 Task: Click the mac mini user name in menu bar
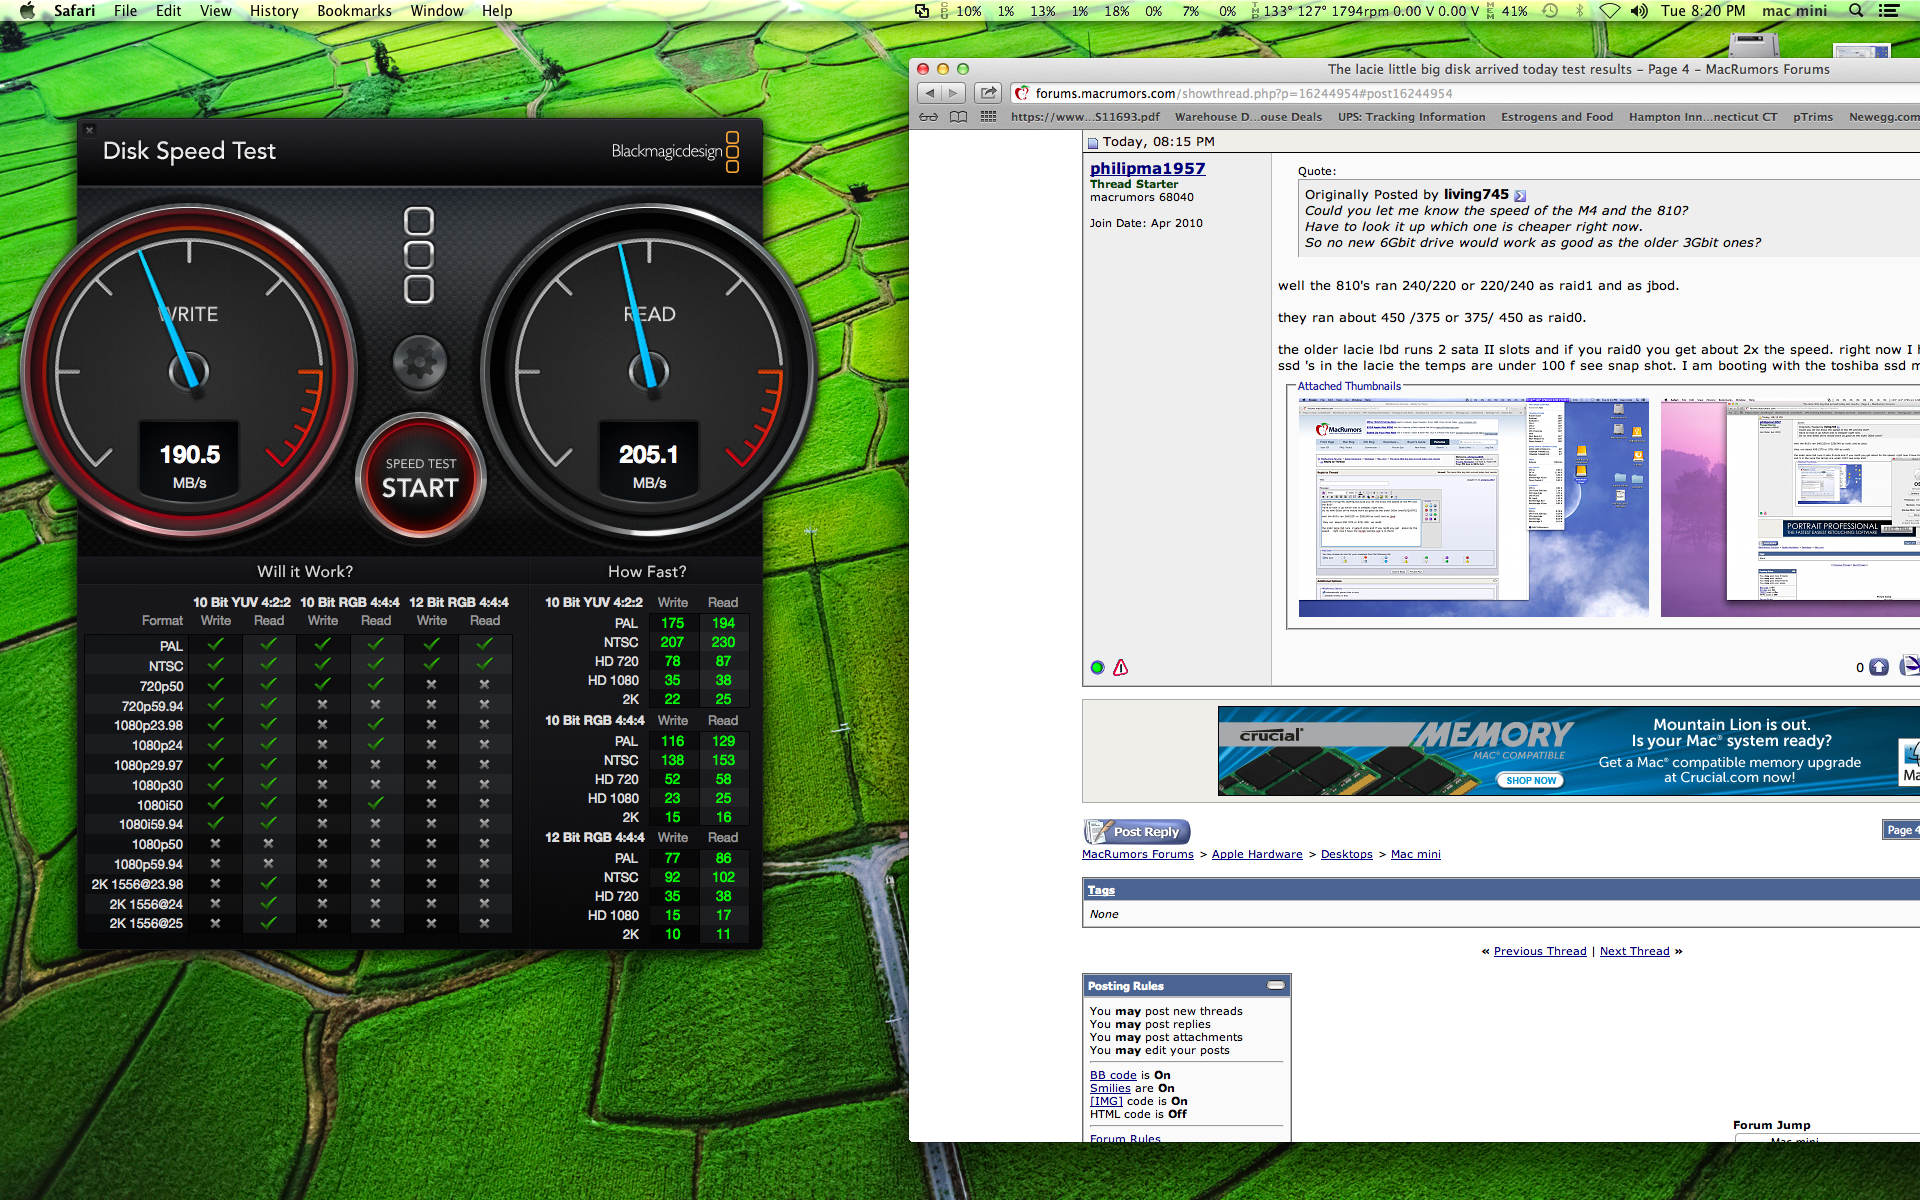click(x=1794, y=11)
